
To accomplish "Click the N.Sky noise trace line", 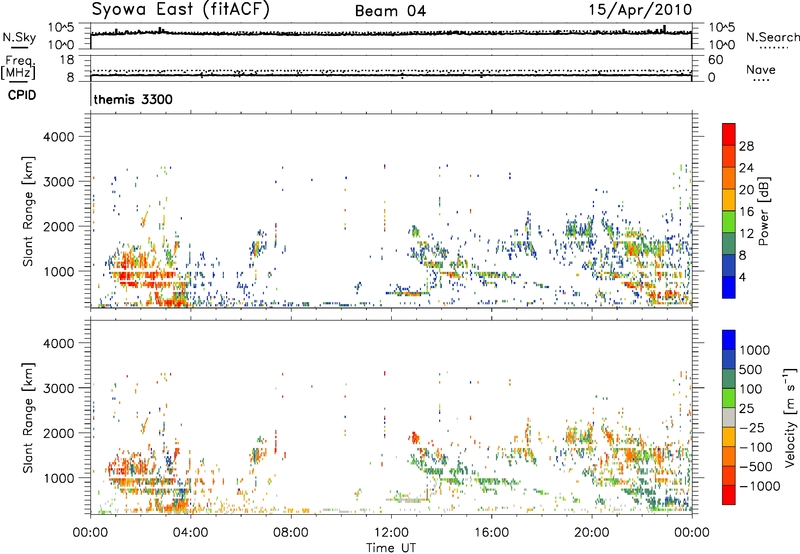I will point(391,34).
